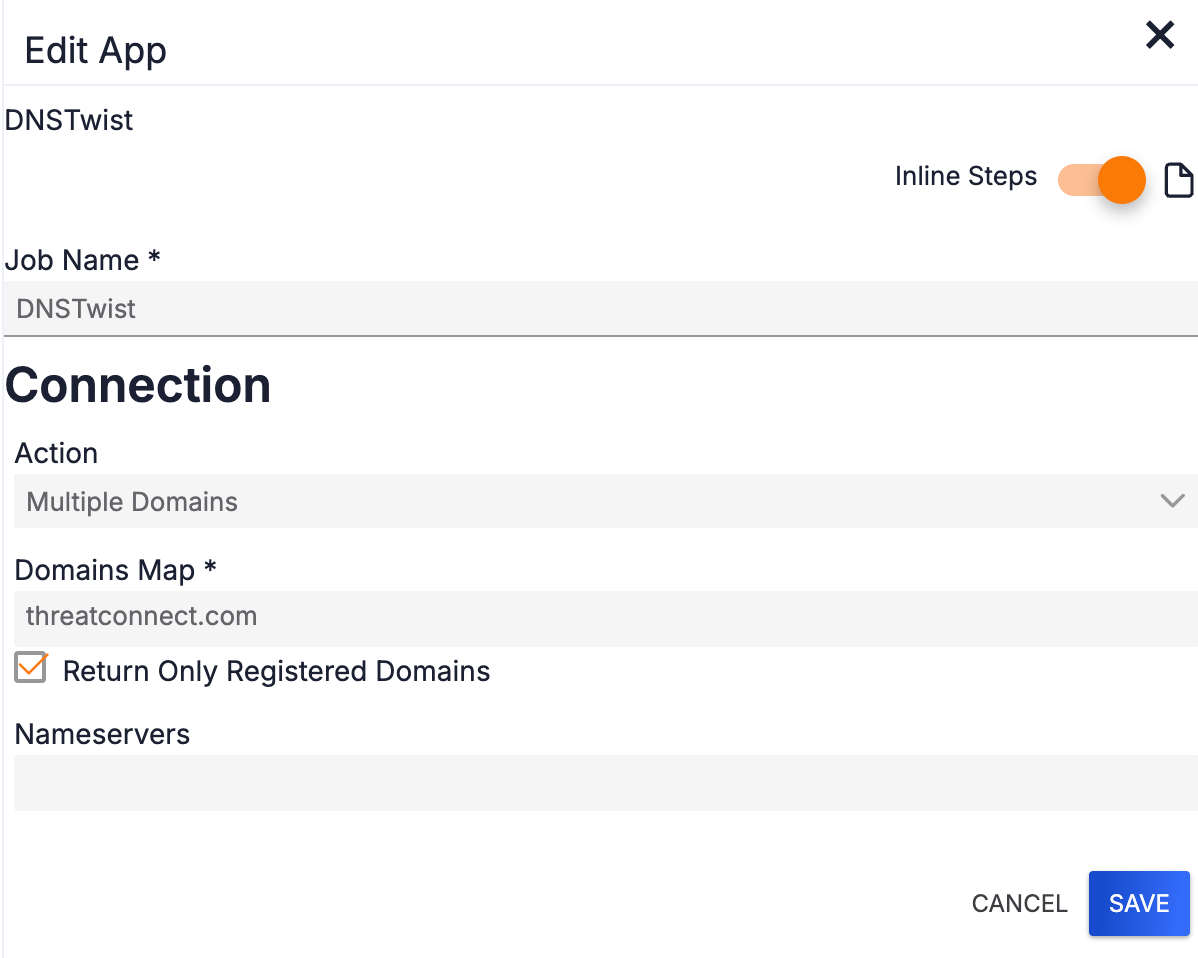Click the document icon beside Inline Steps
The width and height of the screenshot is (1198, 958).
click(x=1178, y=180)
